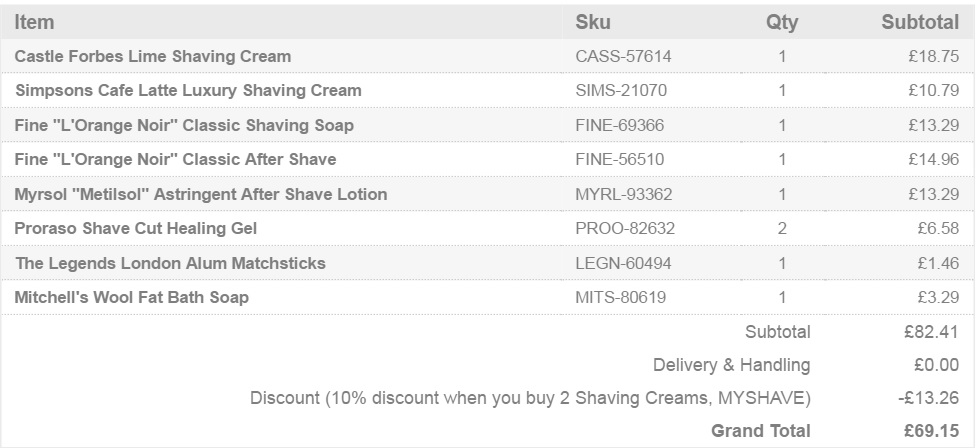
Task: Open The Legends London Alum Matchsticks
Action: [170, 263]
